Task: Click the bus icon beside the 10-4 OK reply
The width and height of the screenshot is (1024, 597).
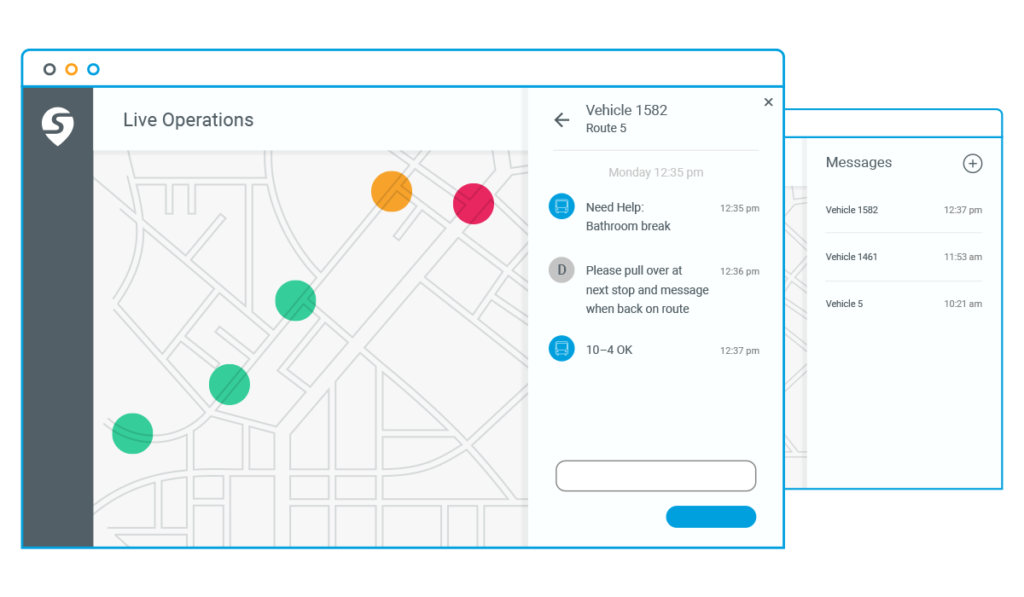Action: point(561,349)
